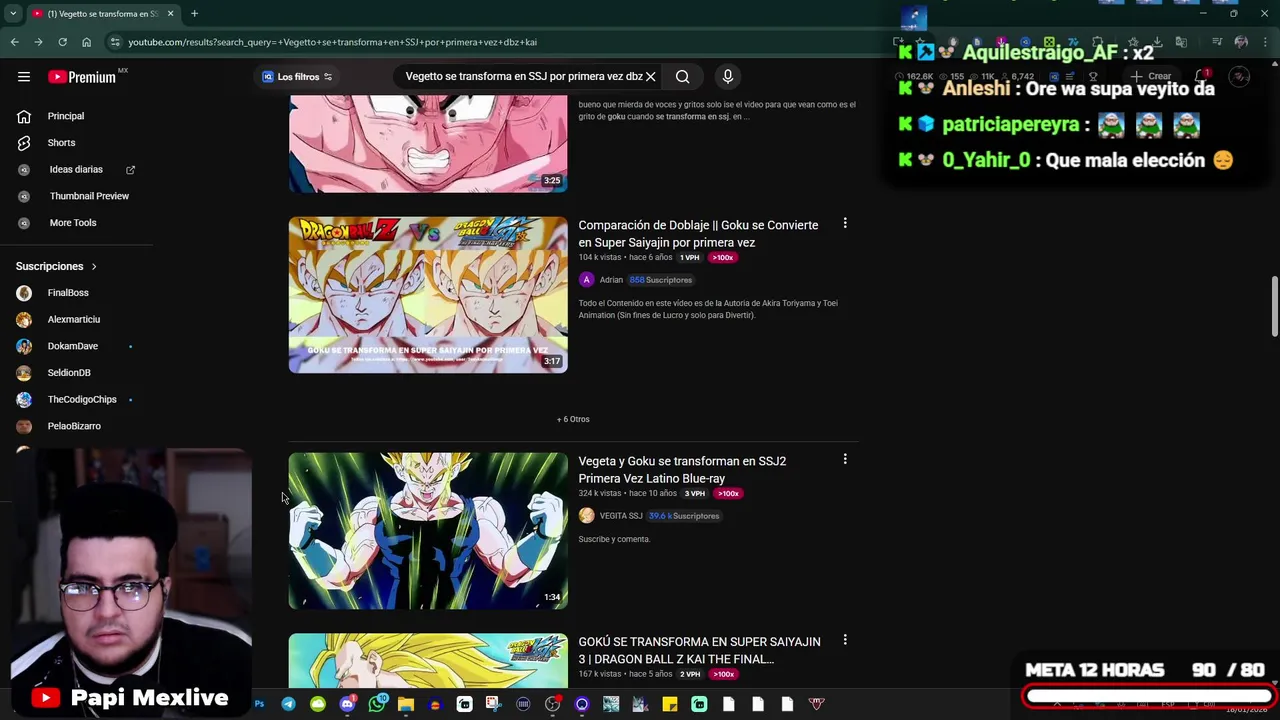Viewport: 1280px width, 720px height.
Task: Open the DokamDave subscription channel
Action: tap(72, 346)
